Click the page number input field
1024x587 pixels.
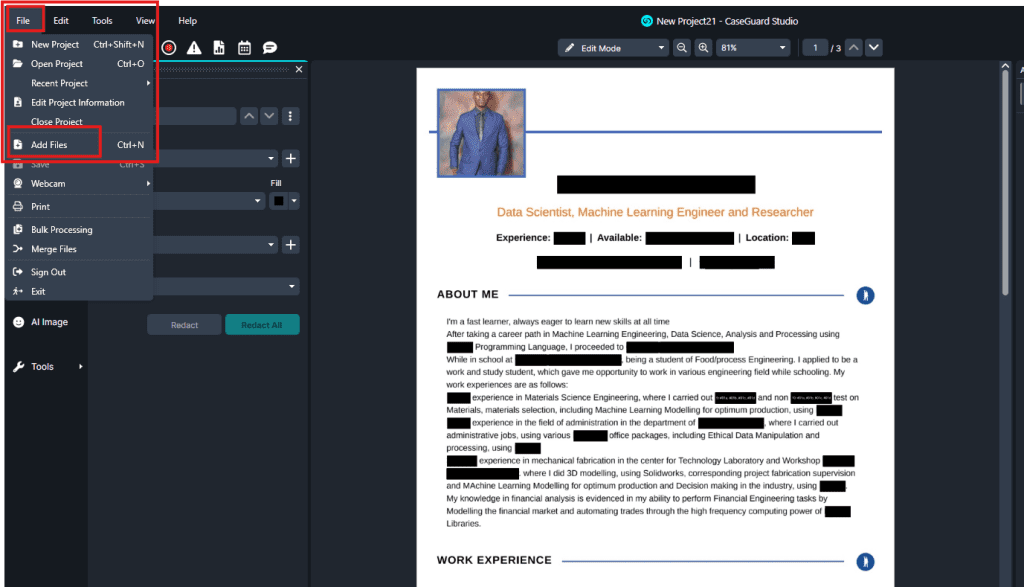click(x=814, y=48)
